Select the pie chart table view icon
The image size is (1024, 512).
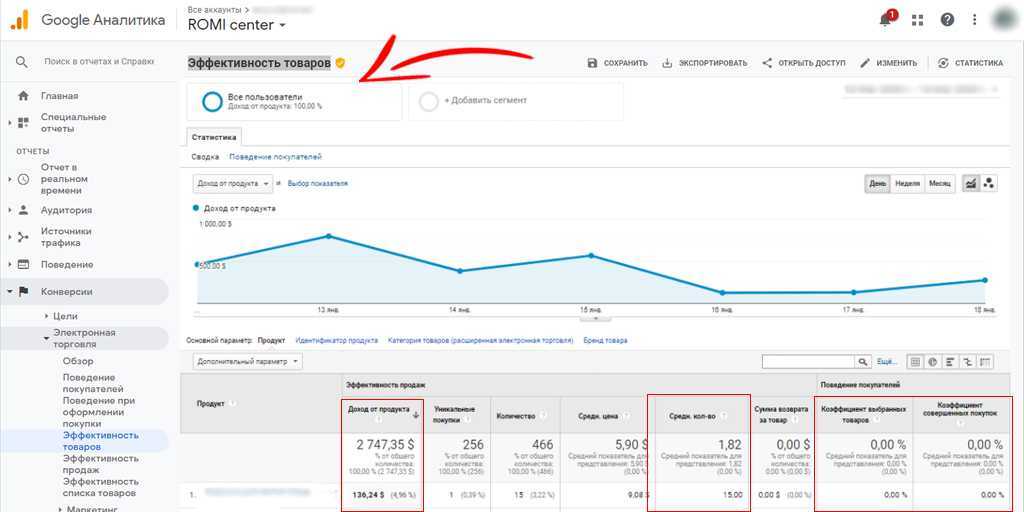[x=932, y=361]
